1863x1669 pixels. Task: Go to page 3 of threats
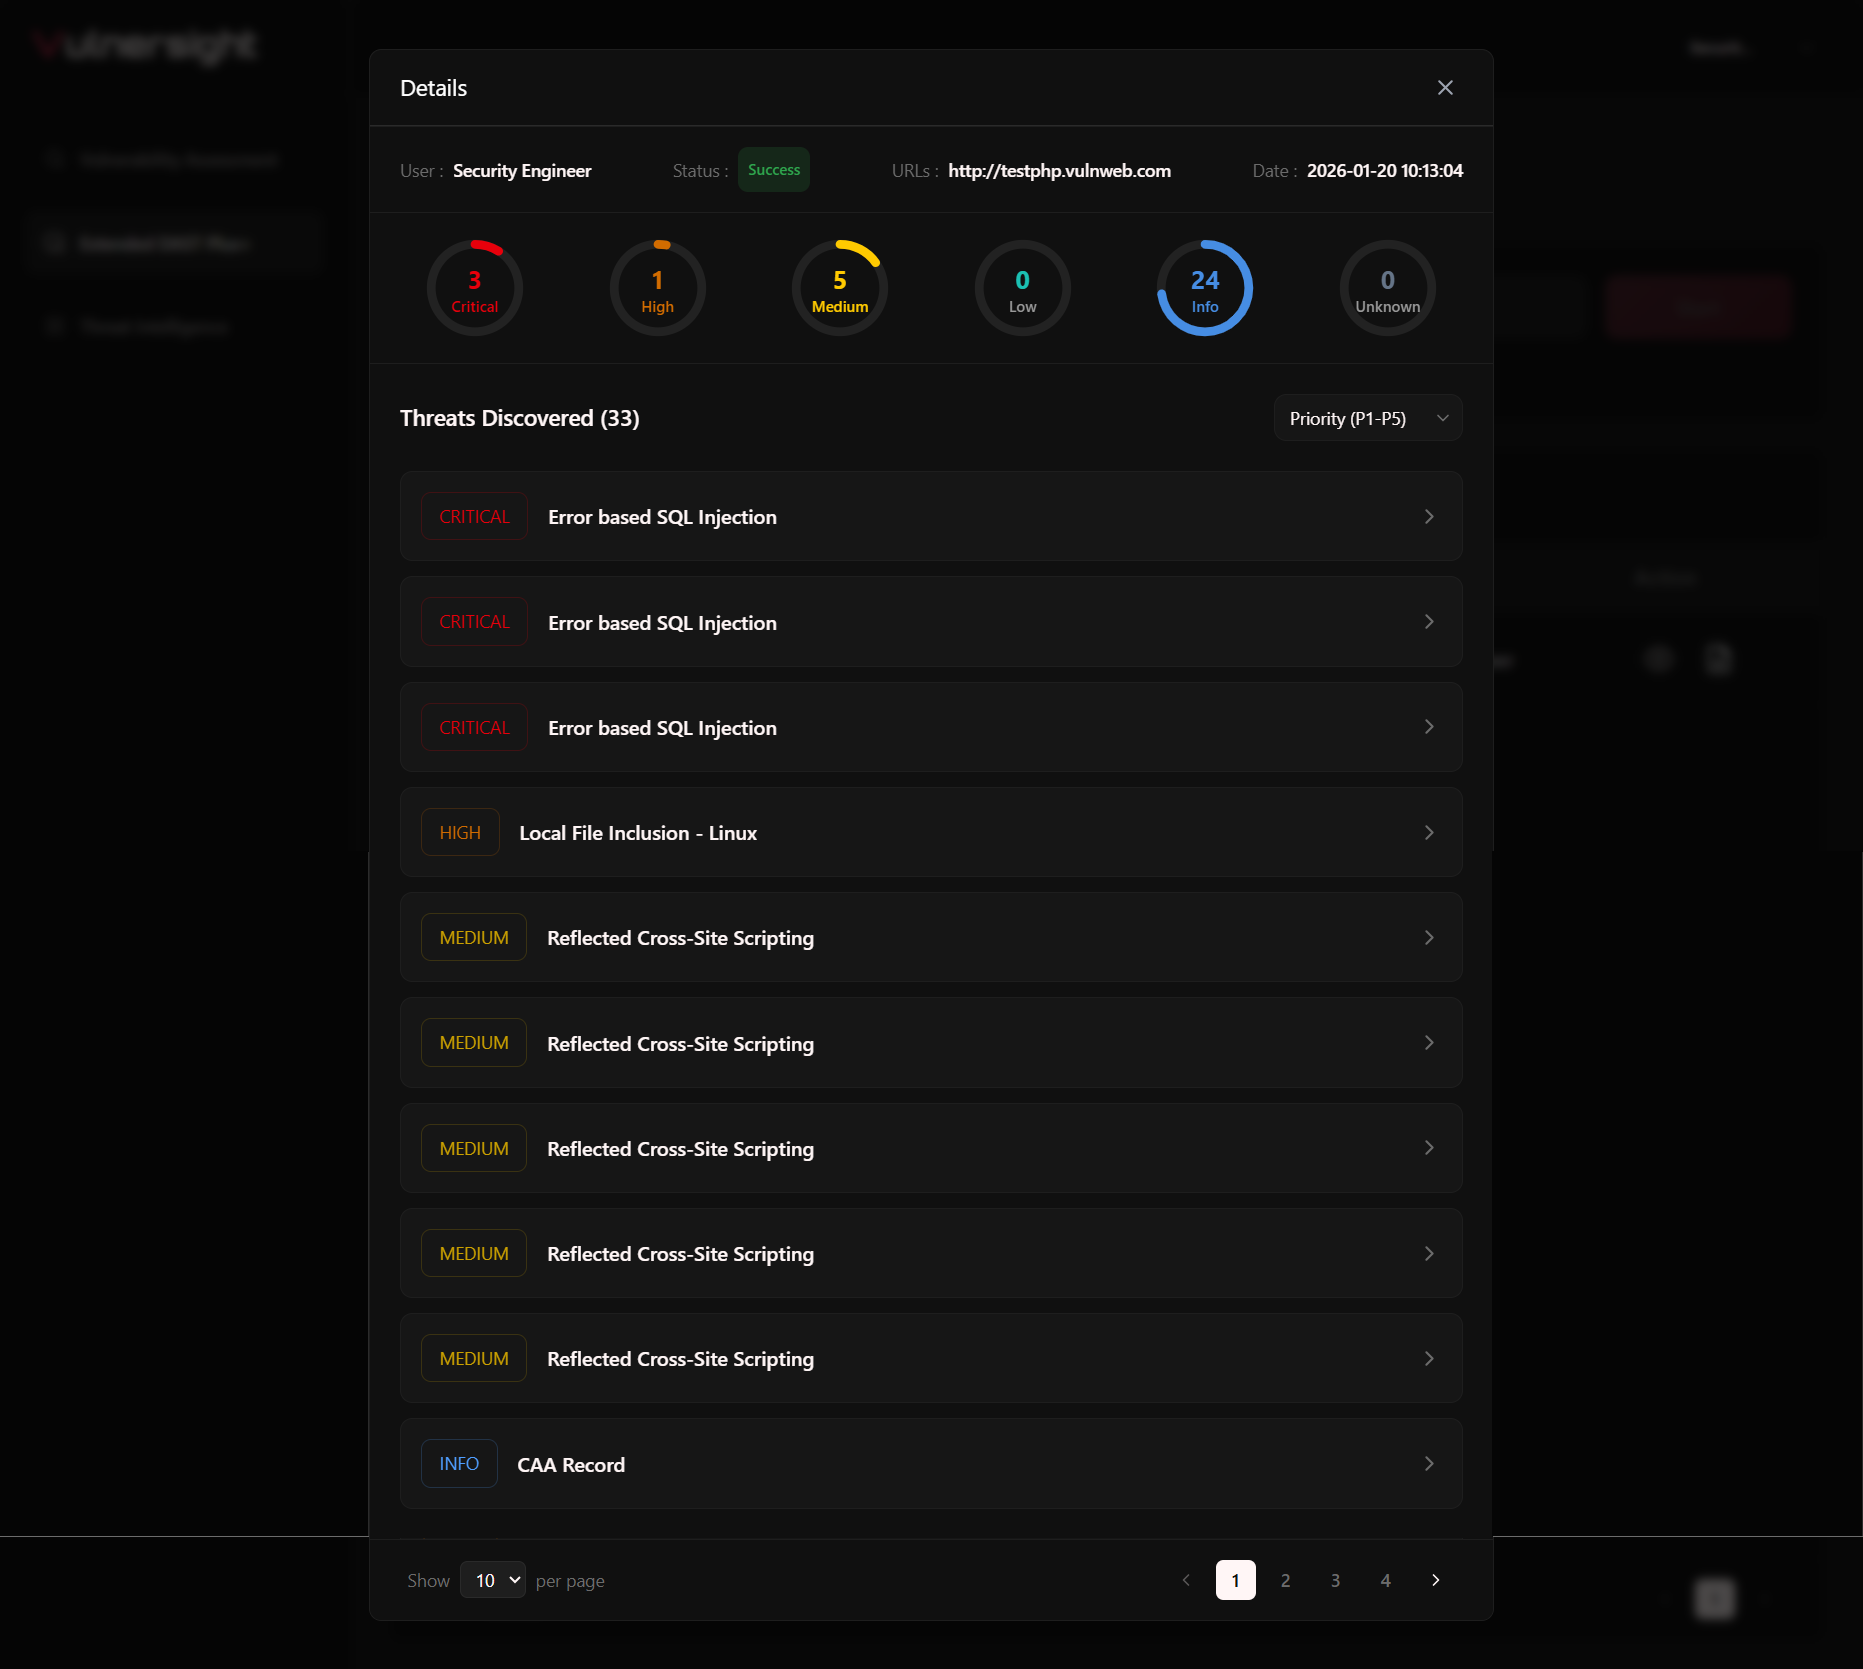pyautogui.click(x=1335, y=1580)
